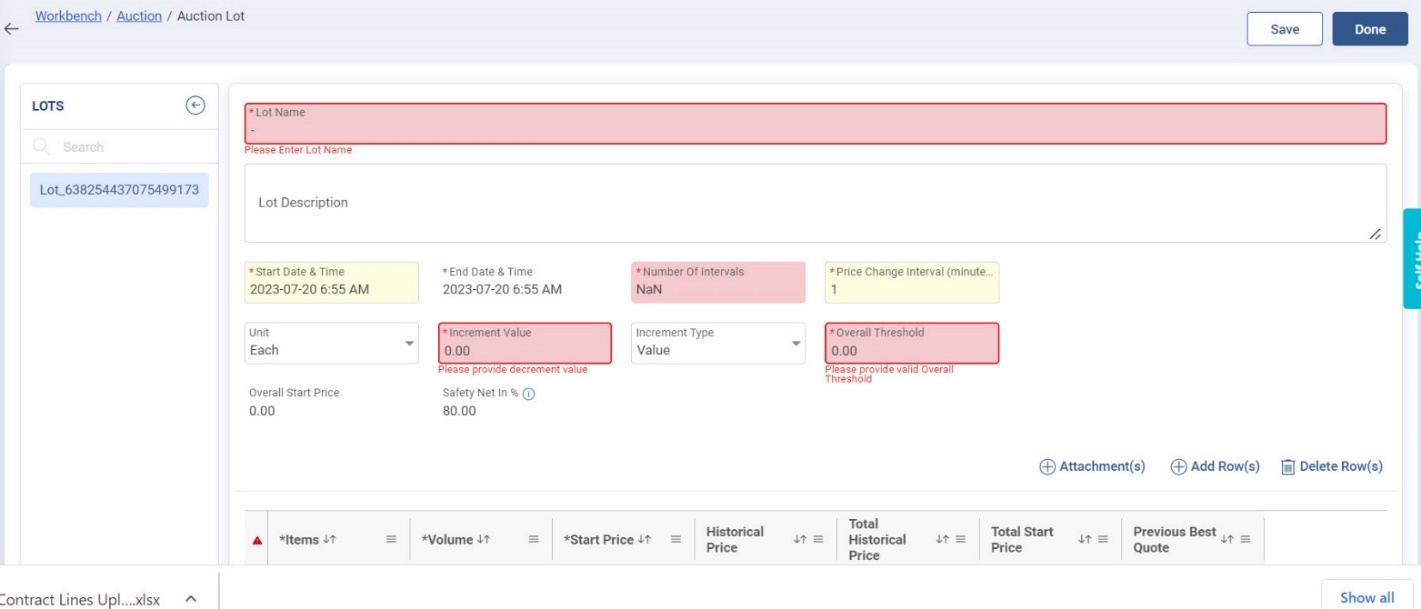Sort by Start Price column arrows
This screenshot has height=609, width=1421.
click(644, 540)
